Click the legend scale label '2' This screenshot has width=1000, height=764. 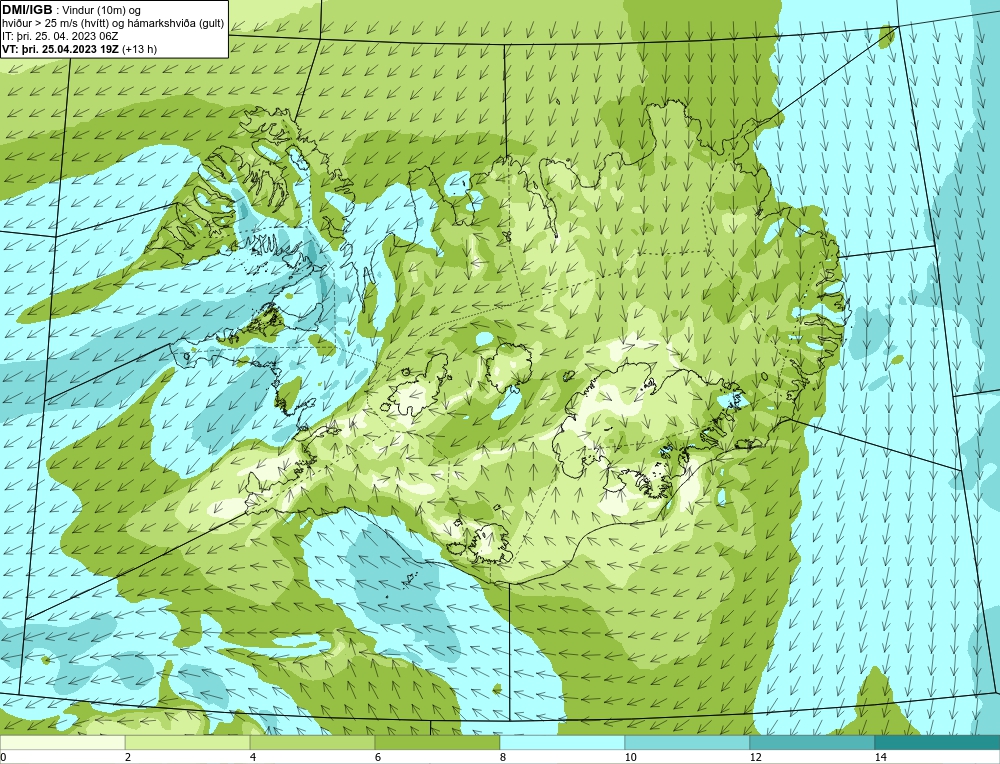128,757
